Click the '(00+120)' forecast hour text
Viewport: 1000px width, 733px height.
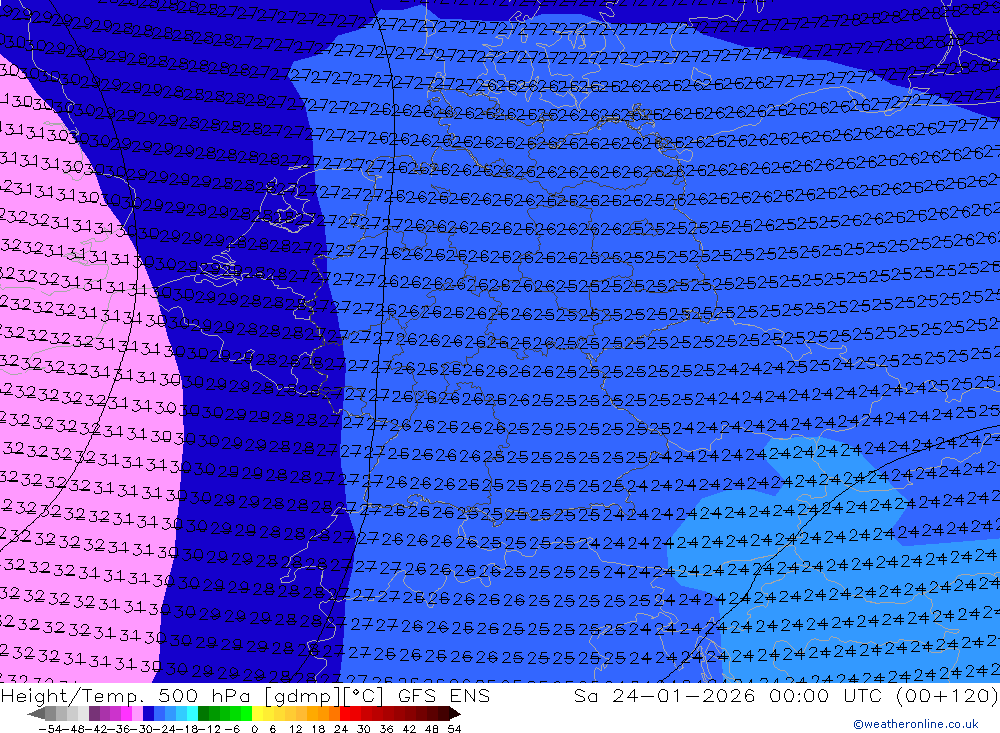[946, 695]
